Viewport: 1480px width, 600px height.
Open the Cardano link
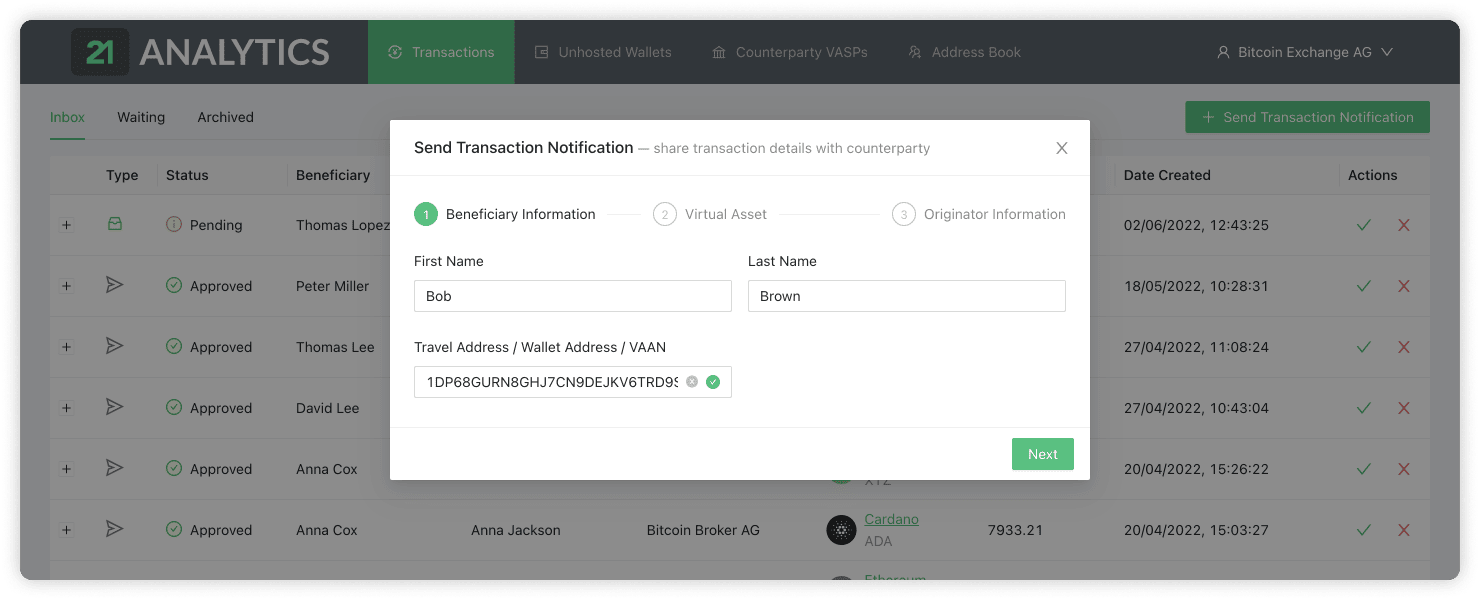click(x=891, y=519)
